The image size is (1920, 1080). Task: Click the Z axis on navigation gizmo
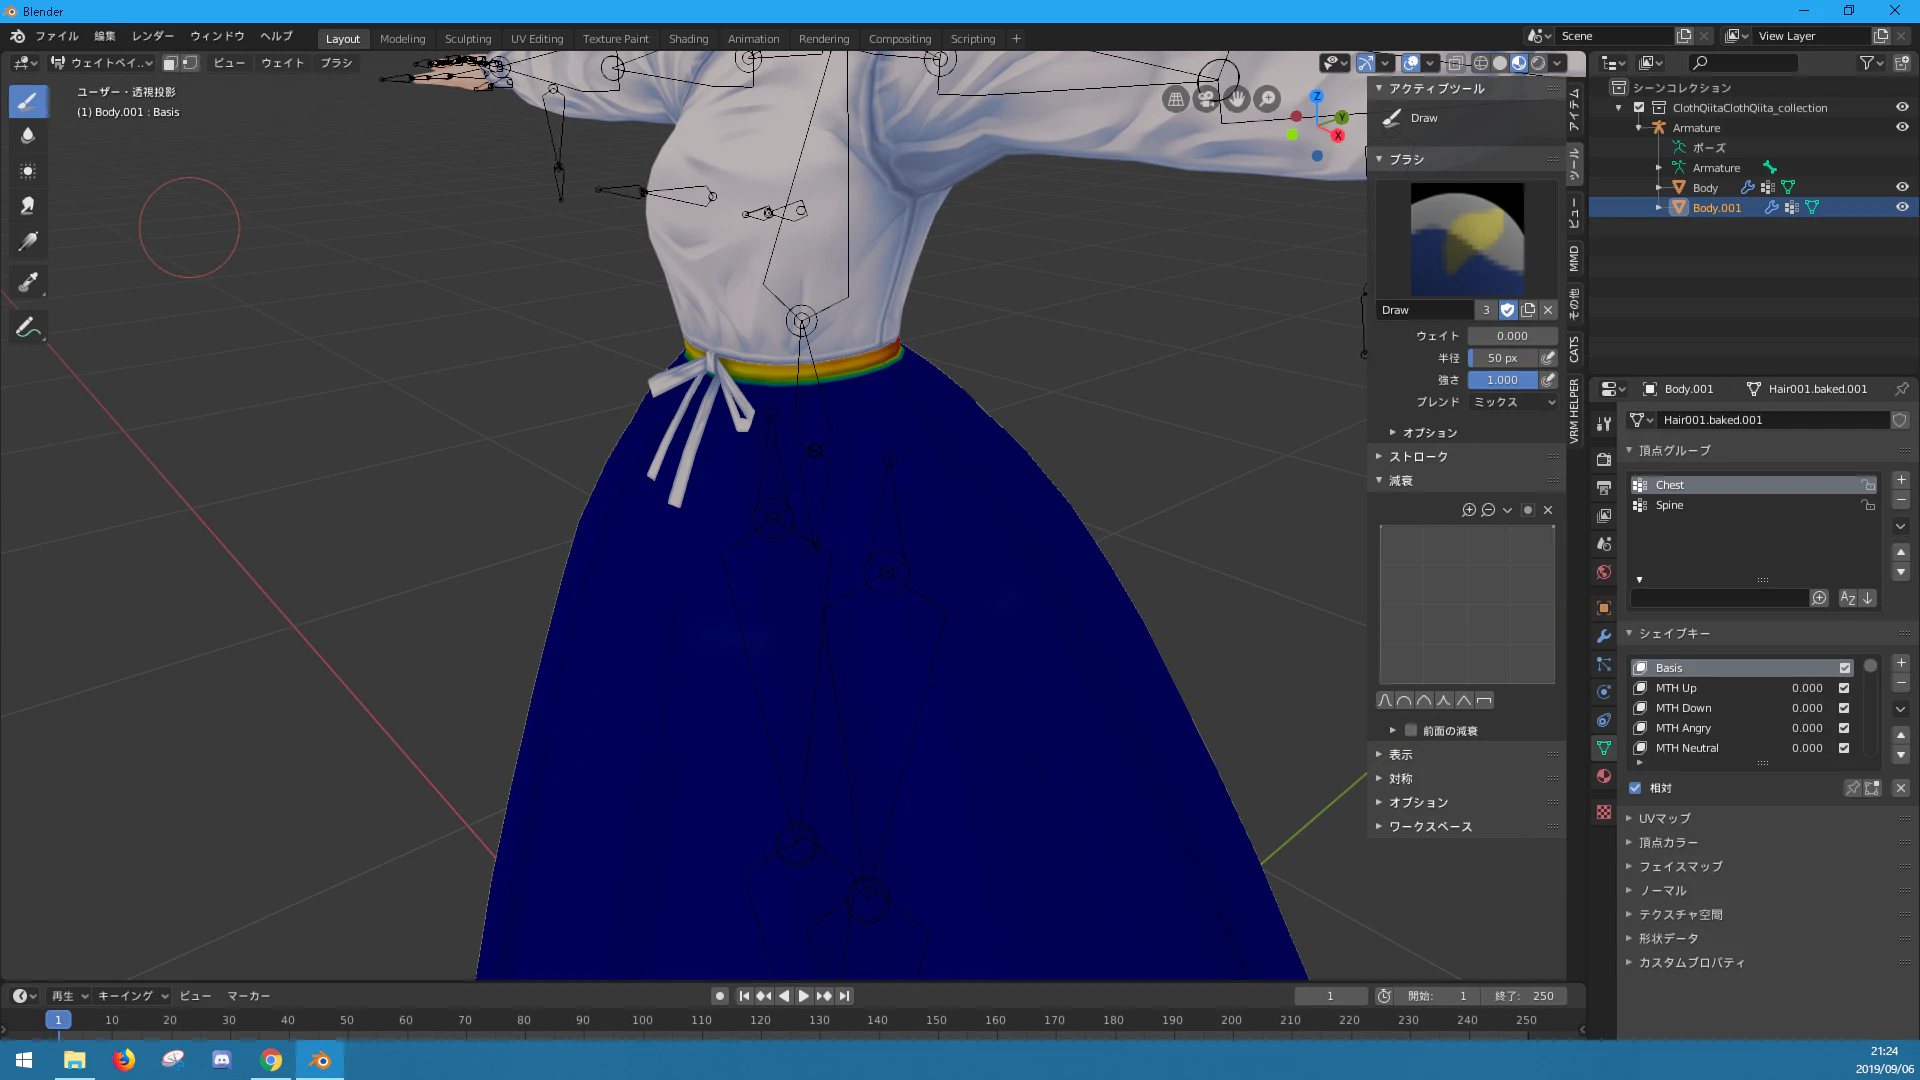click(1317, 97)
